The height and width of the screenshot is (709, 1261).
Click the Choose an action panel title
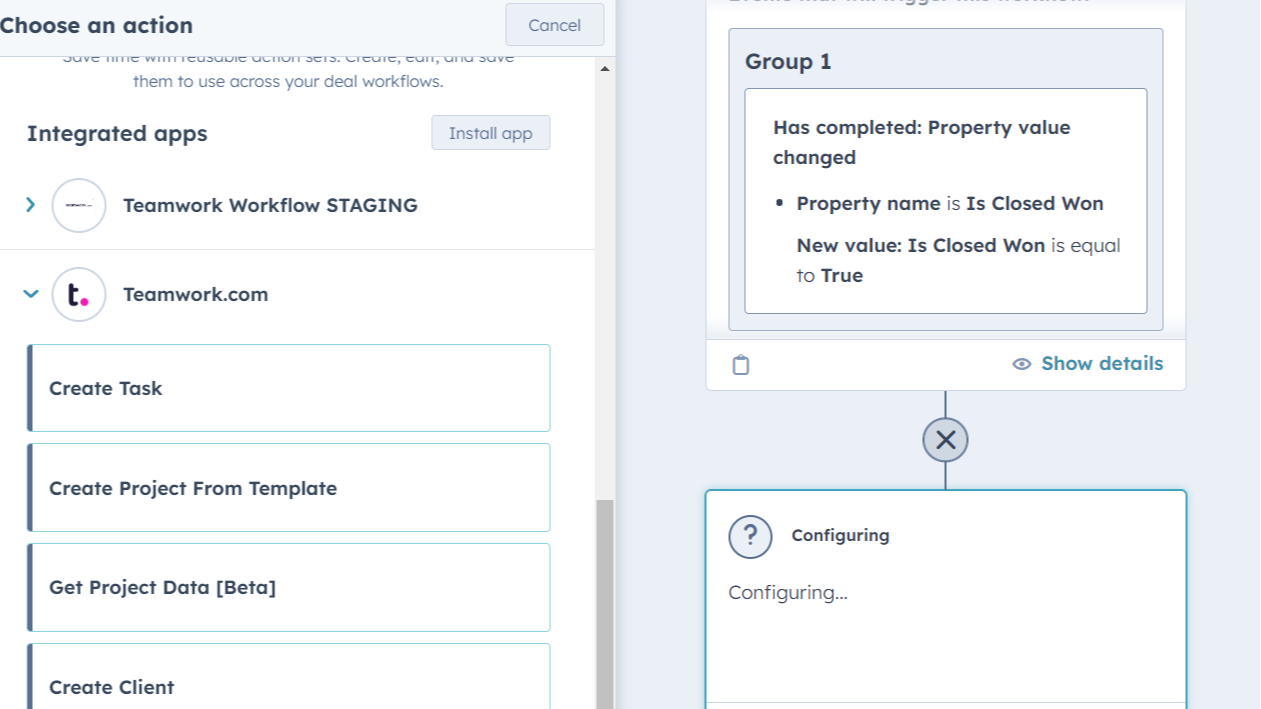click(97, 25)
